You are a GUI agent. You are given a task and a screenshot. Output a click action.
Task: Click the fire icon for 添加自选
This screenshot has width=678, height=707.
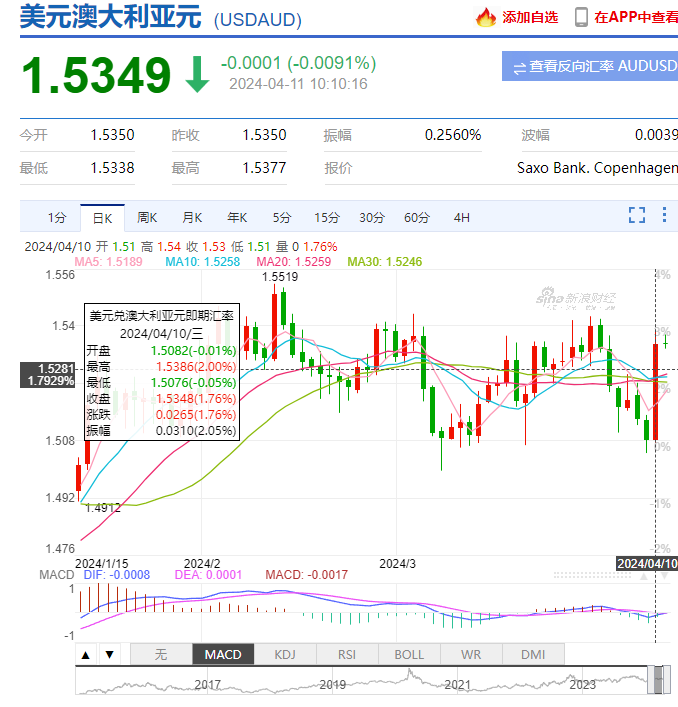pyautogui.click(x=487, y=17)
